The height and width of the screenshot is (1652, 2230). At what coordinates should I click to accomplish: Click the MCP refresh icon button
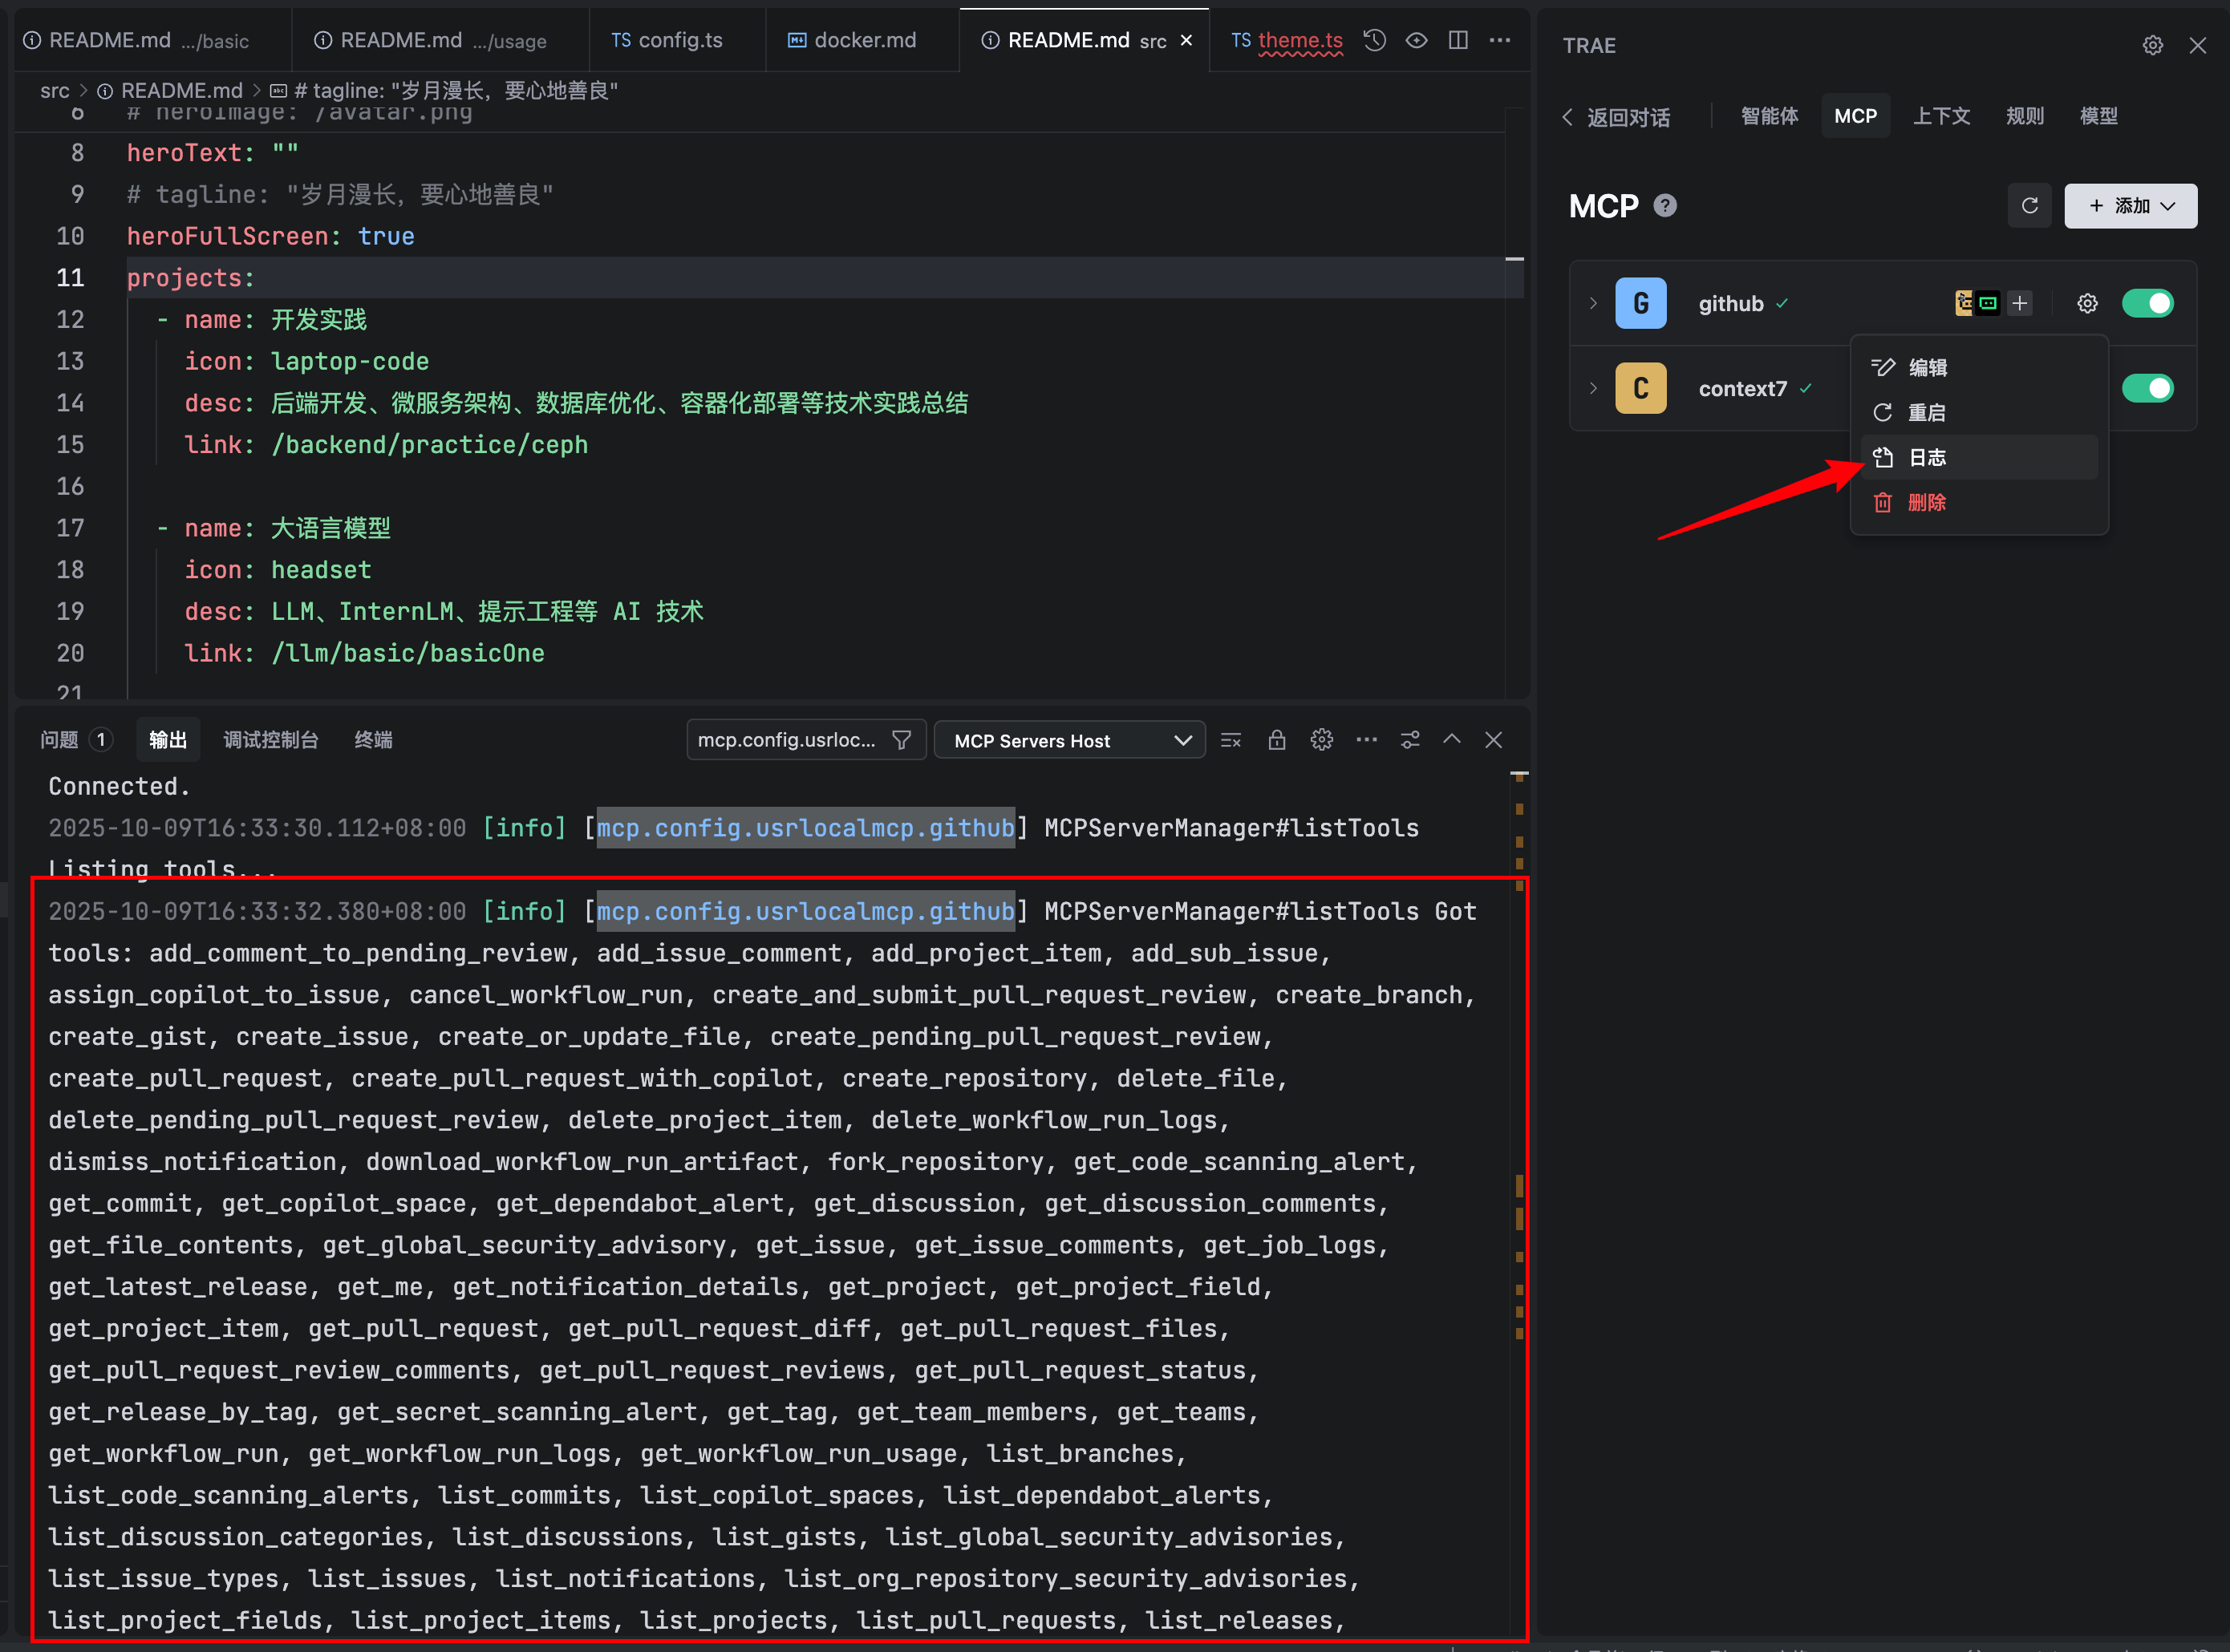[2029, 206]
